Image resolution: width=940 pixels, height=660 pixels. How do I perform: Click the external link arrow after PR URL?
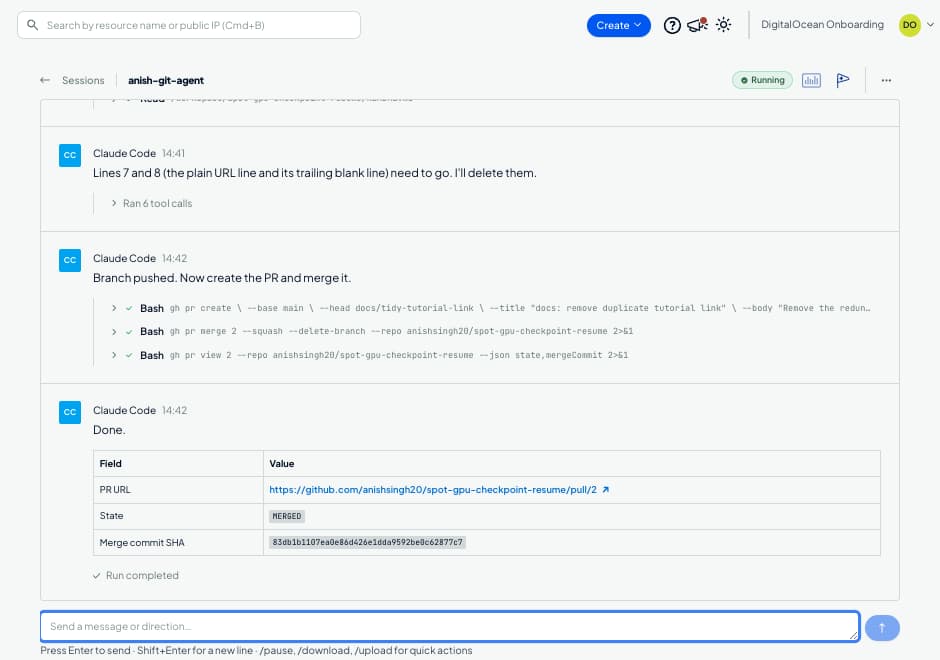click(x=605, y=490)
